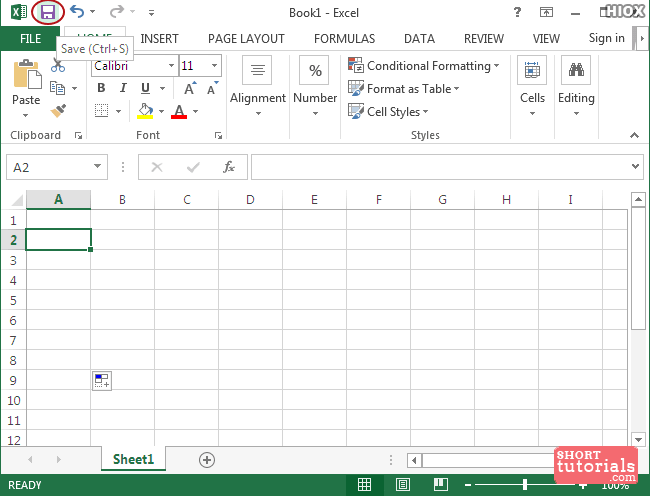Click the Cancel X in formula bar

157,167
